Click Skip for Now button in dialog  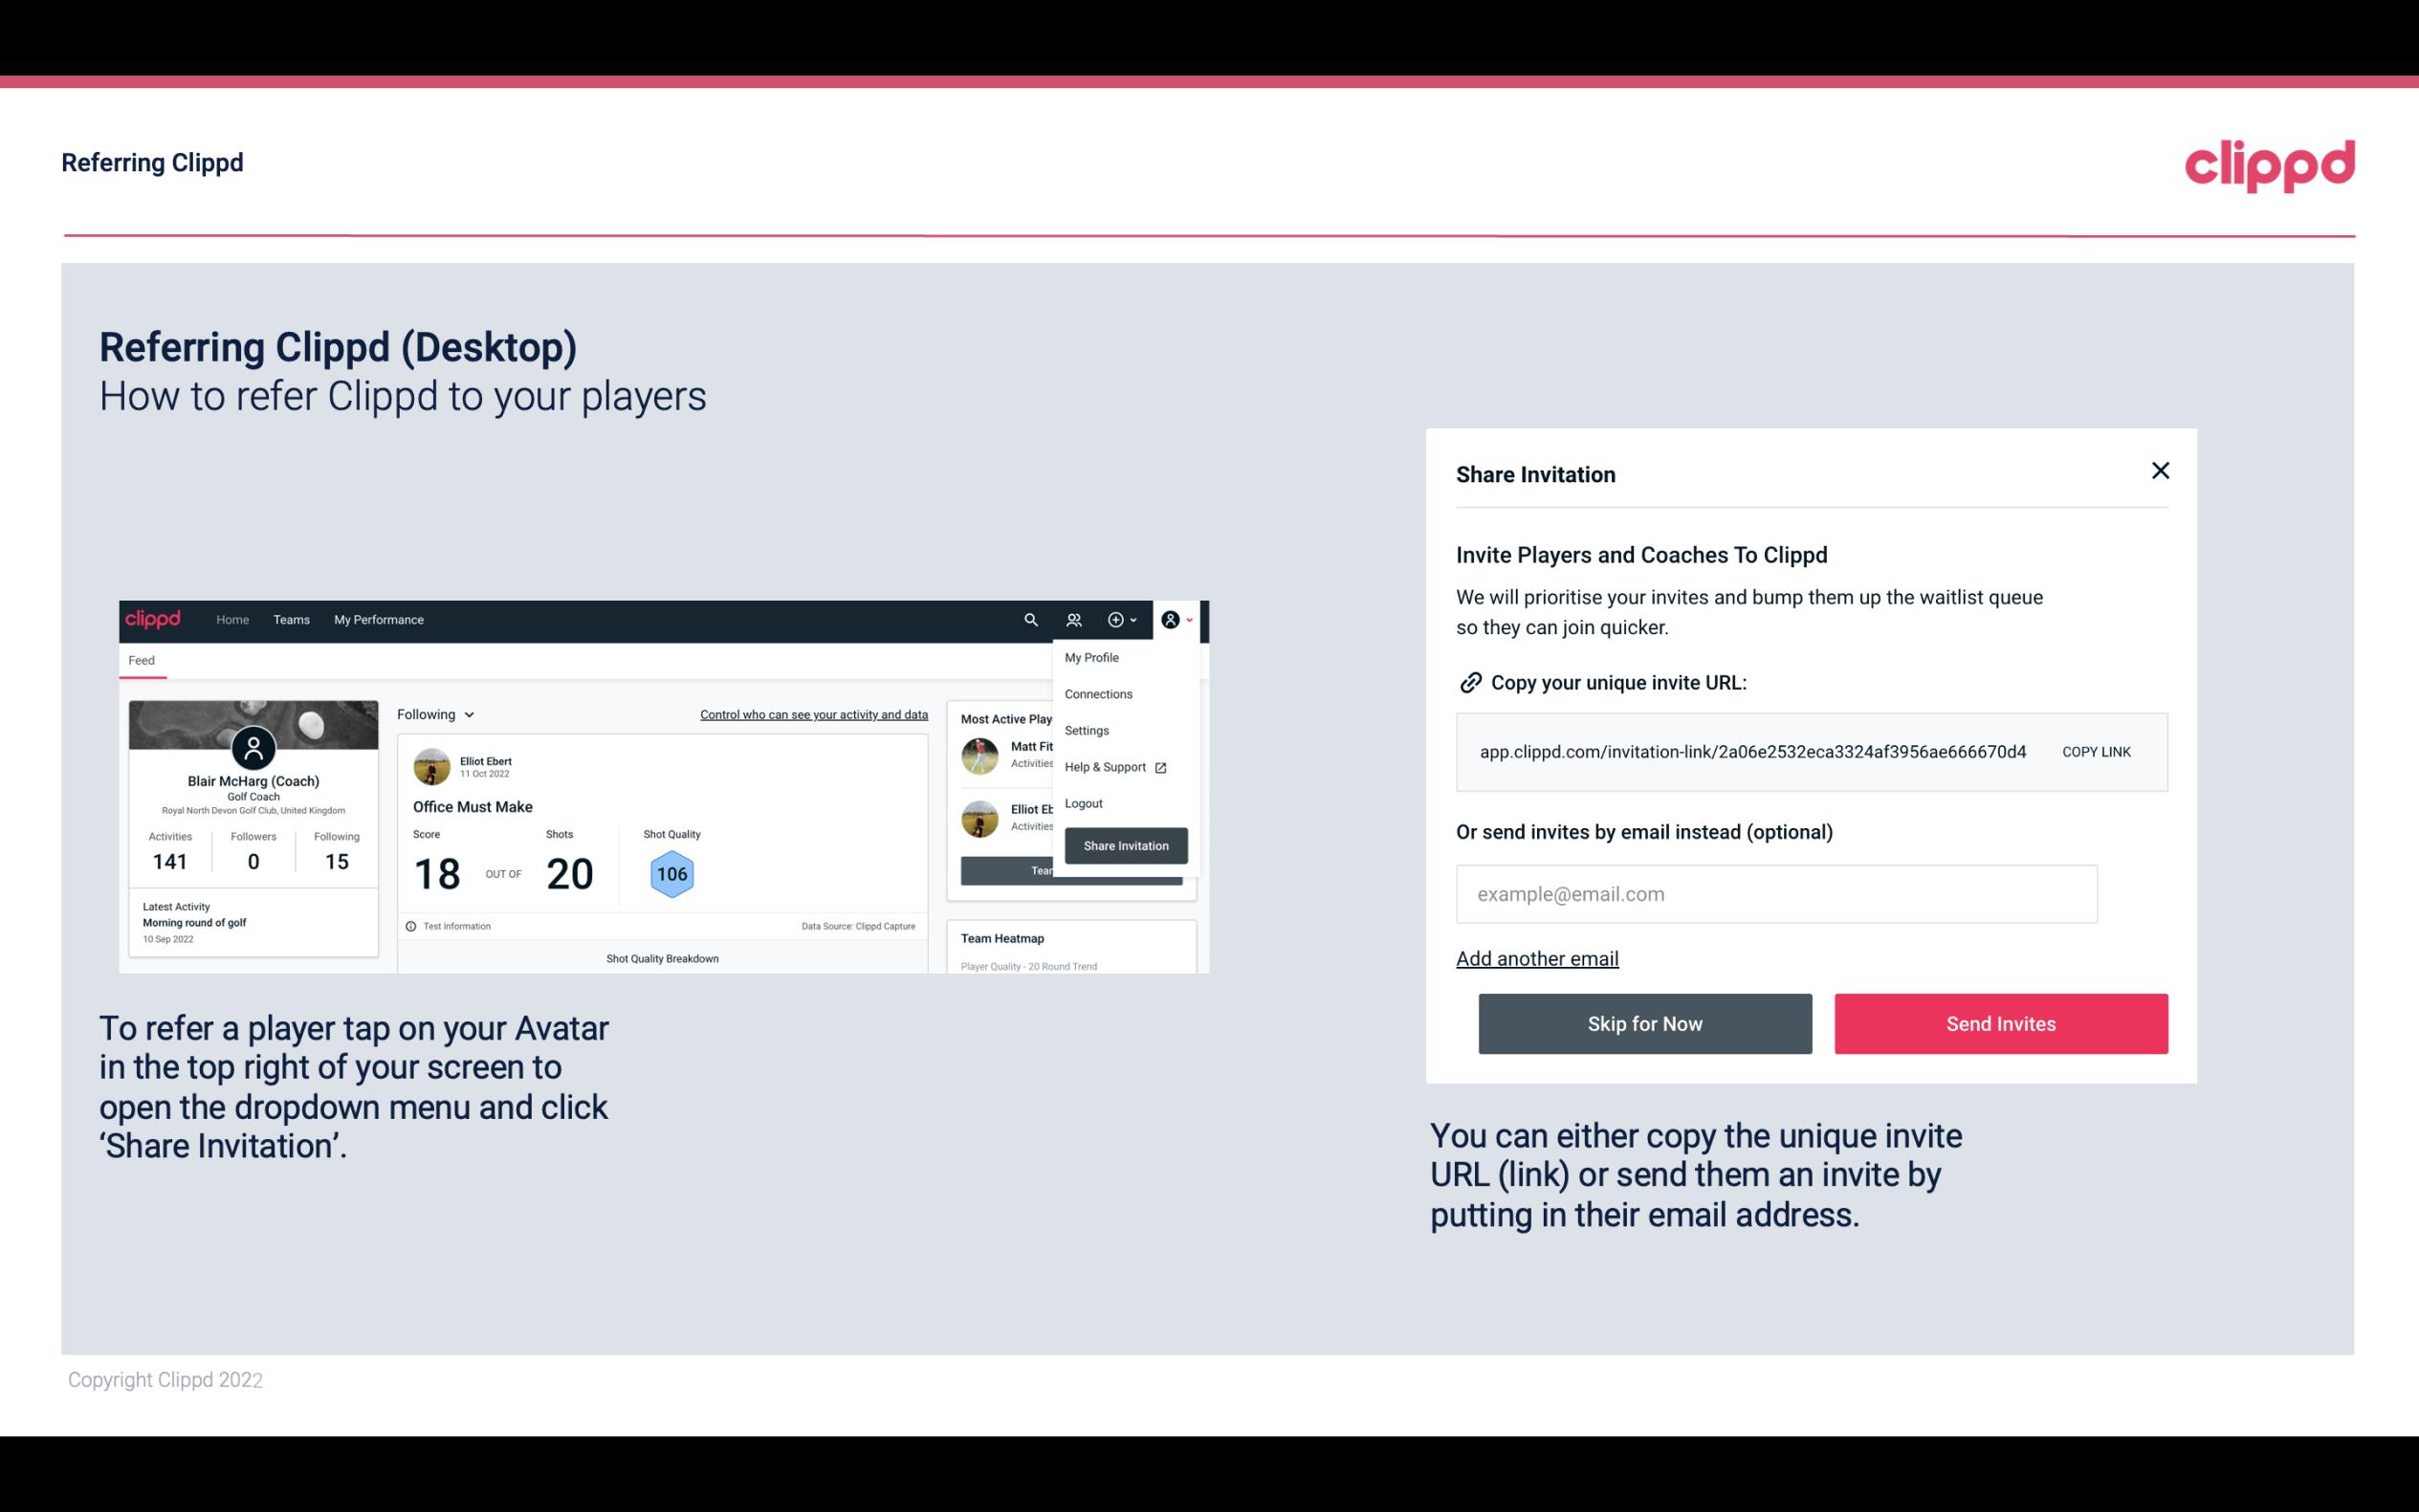pyautogui.click(x=1644, y=1022)
